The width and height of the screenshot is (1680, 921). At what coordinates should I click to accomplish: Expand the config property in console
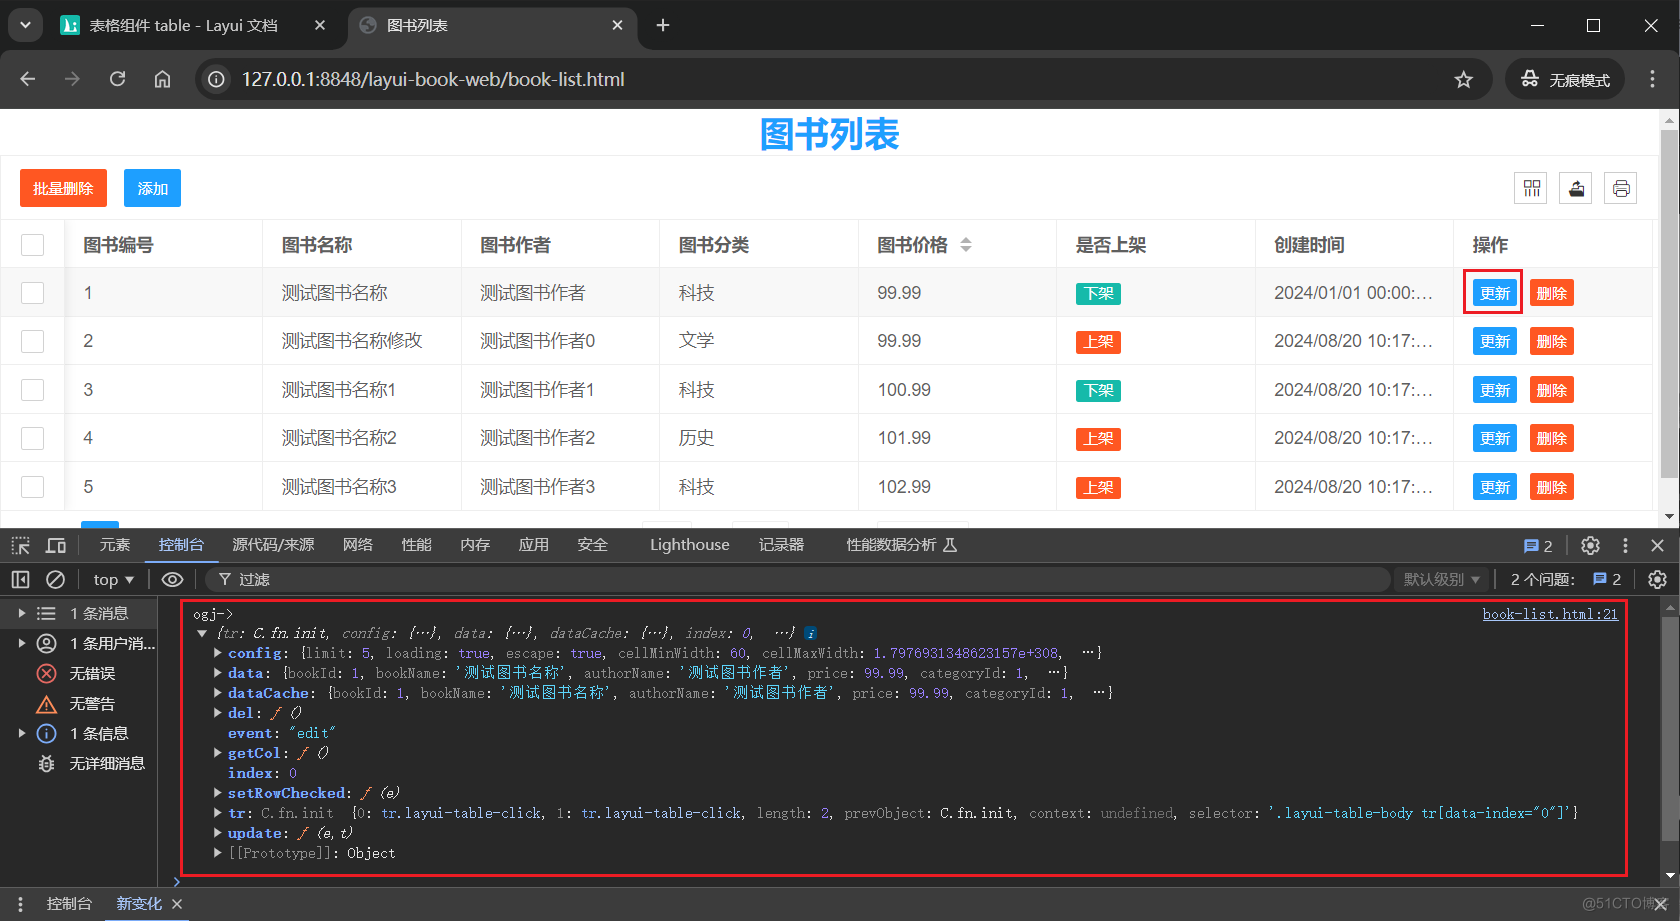click(217, 653)
